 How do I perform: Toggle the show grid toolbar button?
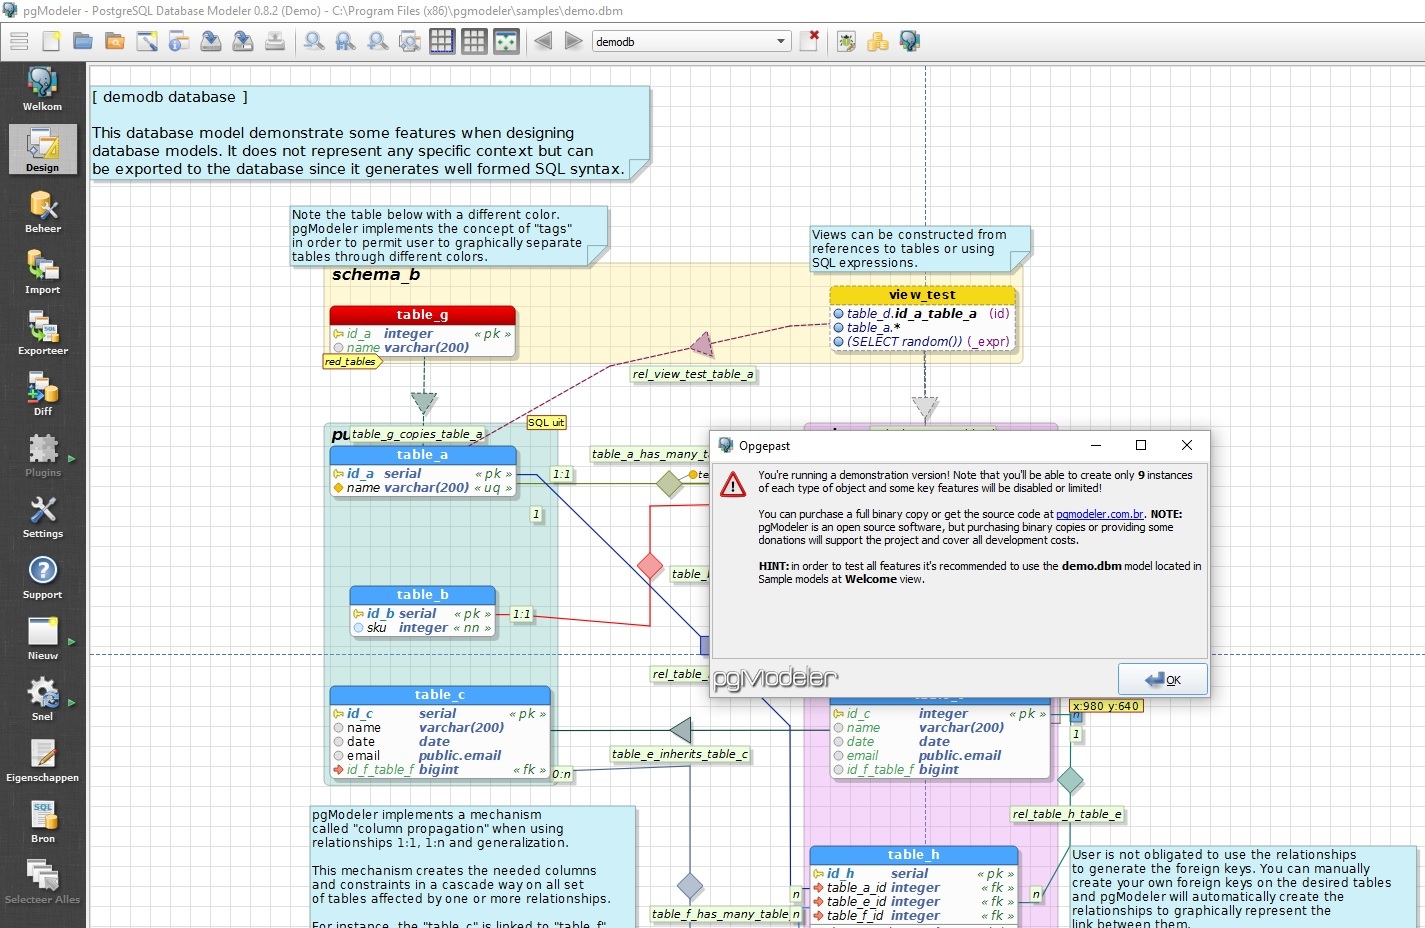(x=442, y=41)
